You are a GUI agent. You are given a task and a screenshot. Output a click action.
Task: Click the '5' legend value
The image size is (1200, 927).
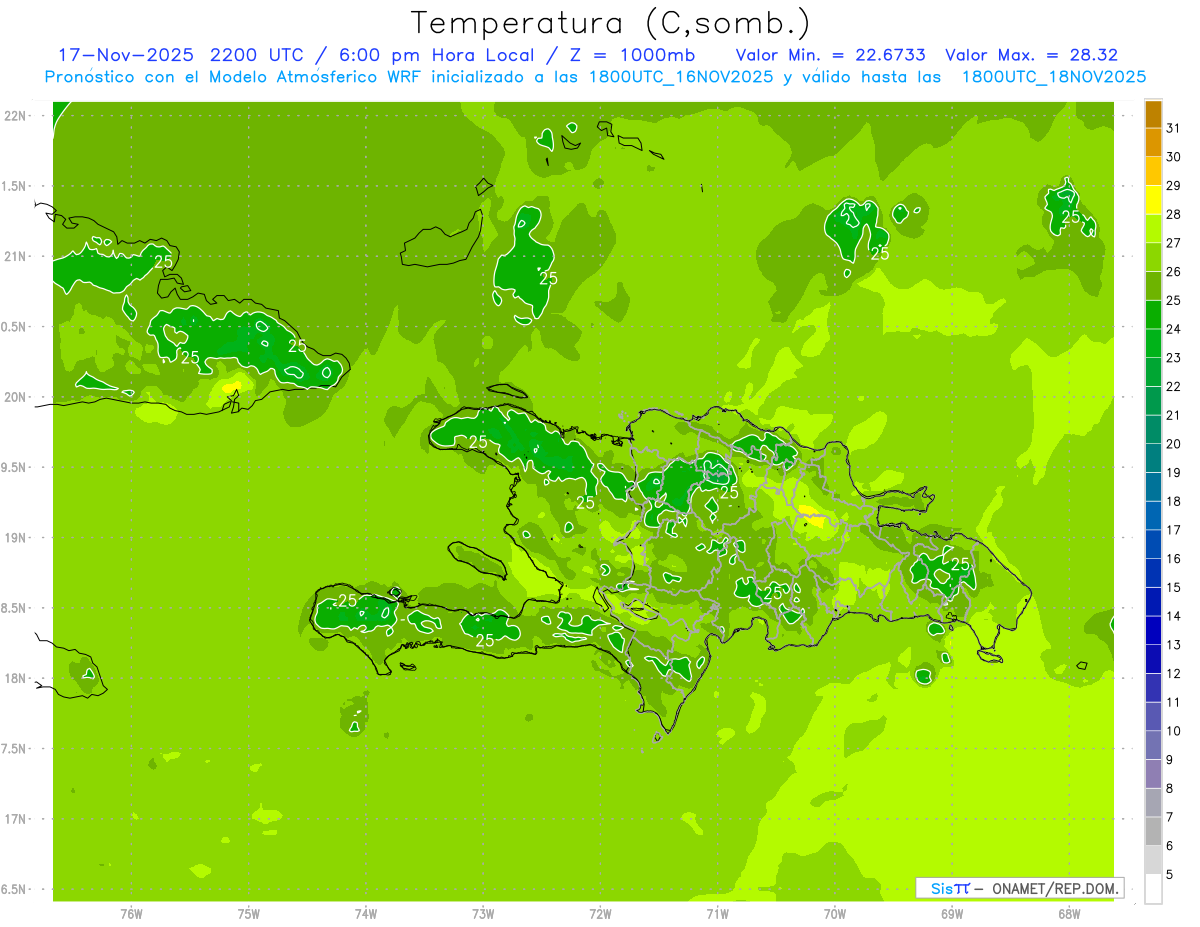tap(1170, 875)
